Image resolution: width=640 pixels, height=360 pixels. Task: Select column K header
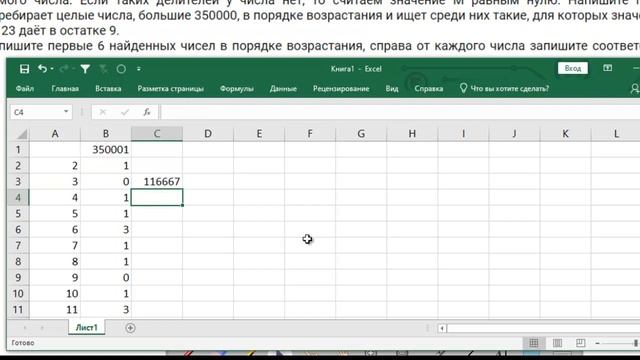tap(565, 134)
